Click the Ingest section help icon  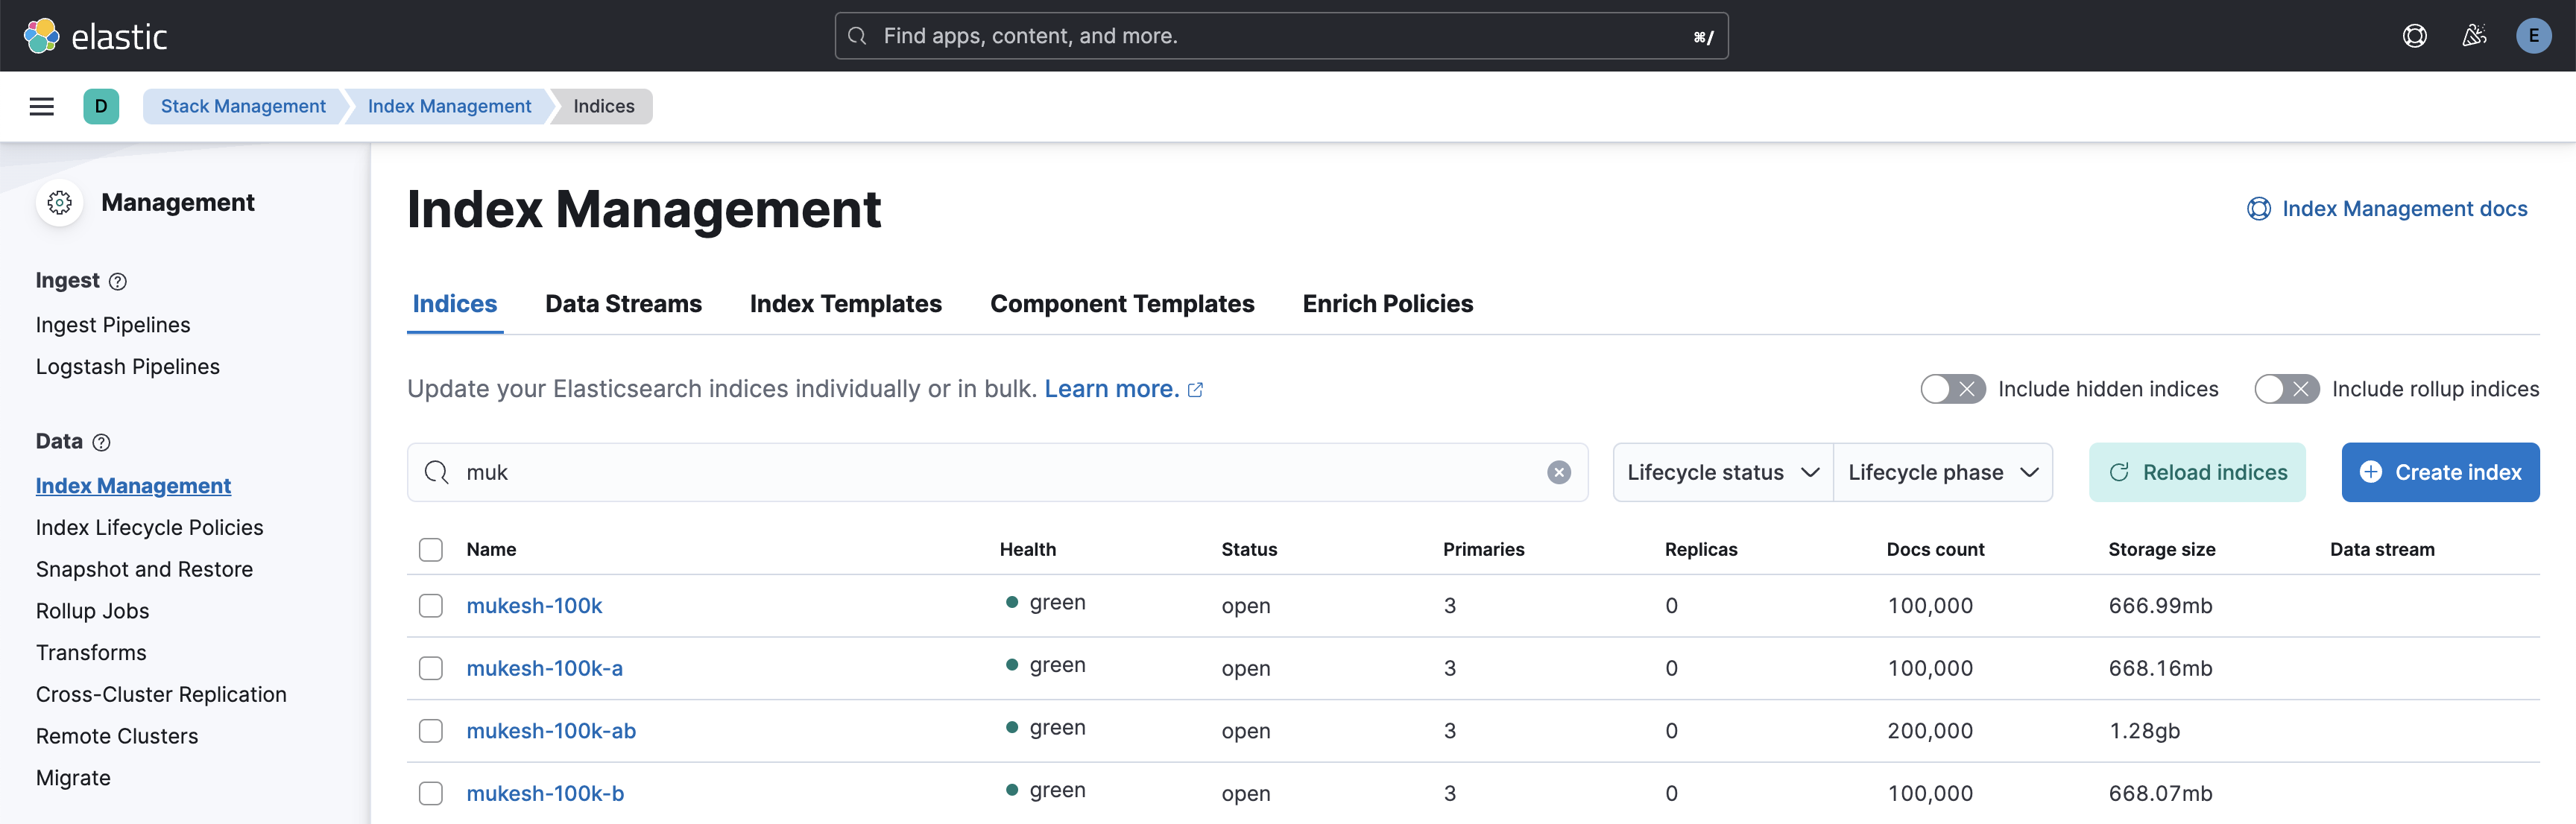pos(118,281)
